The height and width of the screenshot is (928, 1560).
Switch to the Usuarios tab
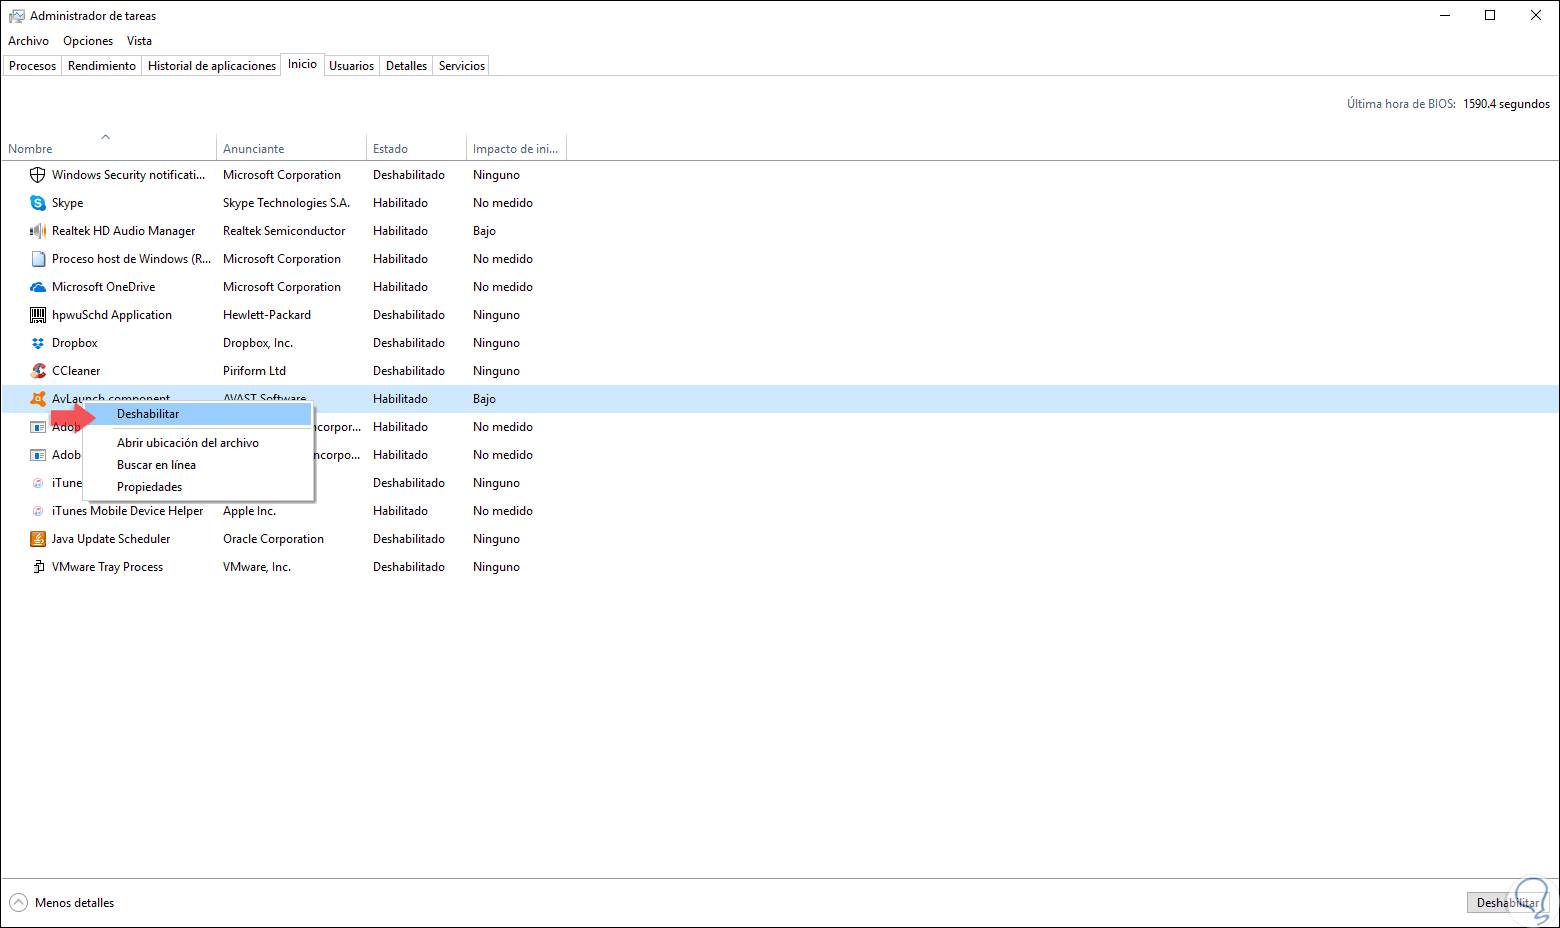tap(351, 66)
